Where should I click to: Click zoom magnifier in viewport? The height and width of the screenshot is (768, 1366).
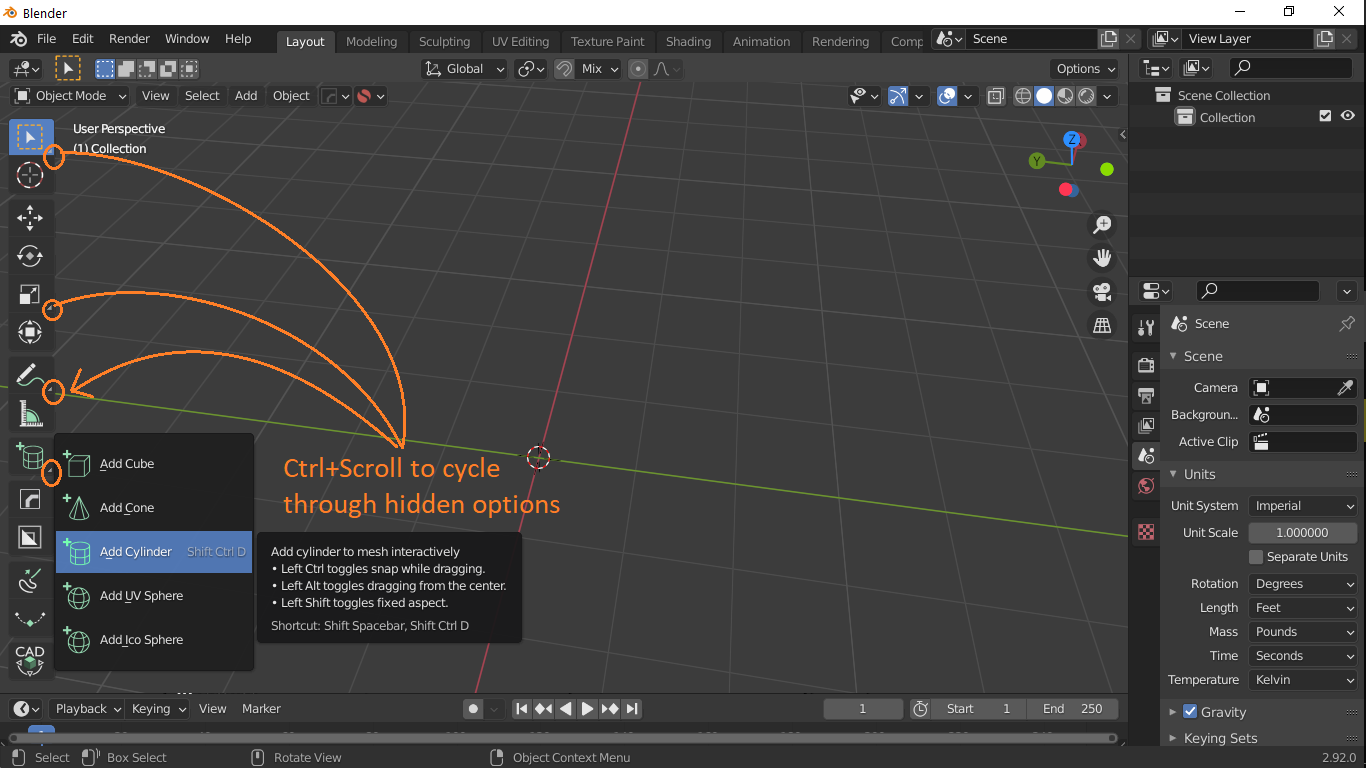coord(1102,225)
